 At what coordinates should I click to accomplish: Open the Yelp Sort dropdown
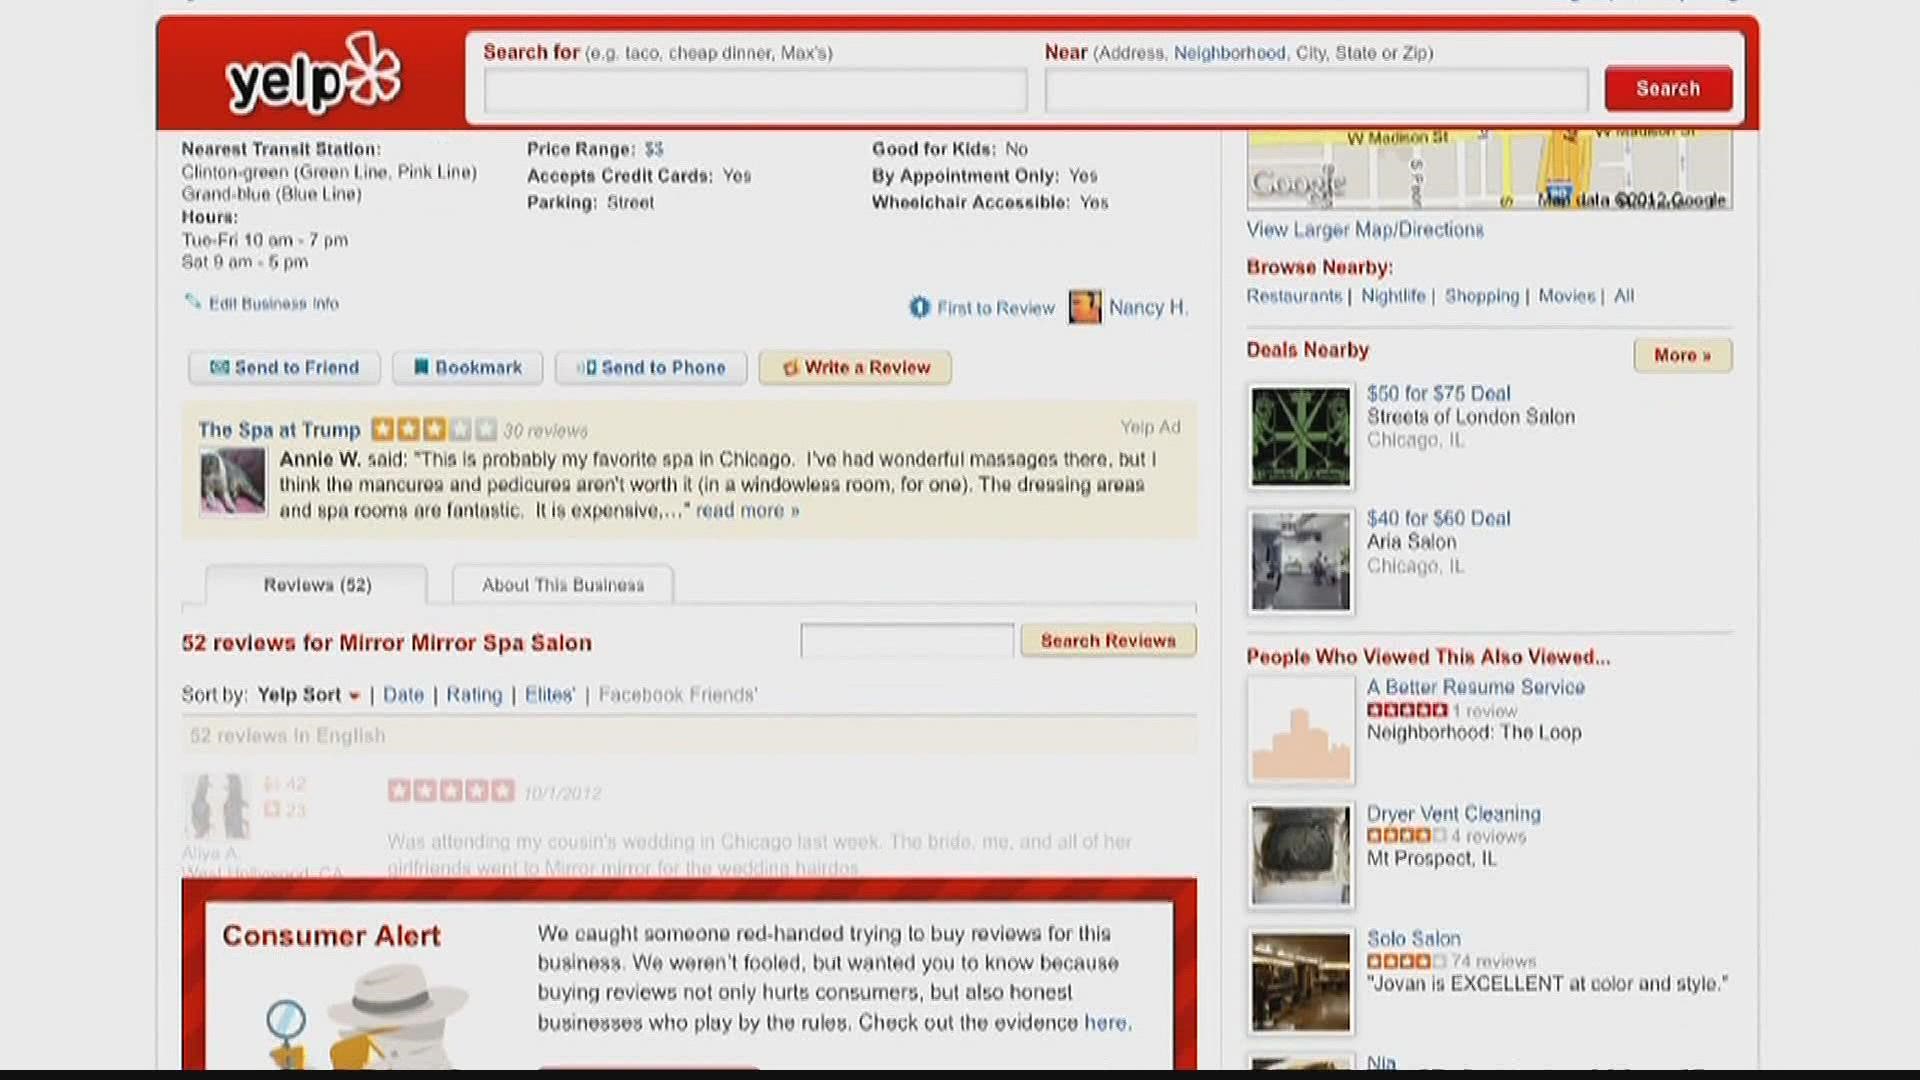point(309,695)
